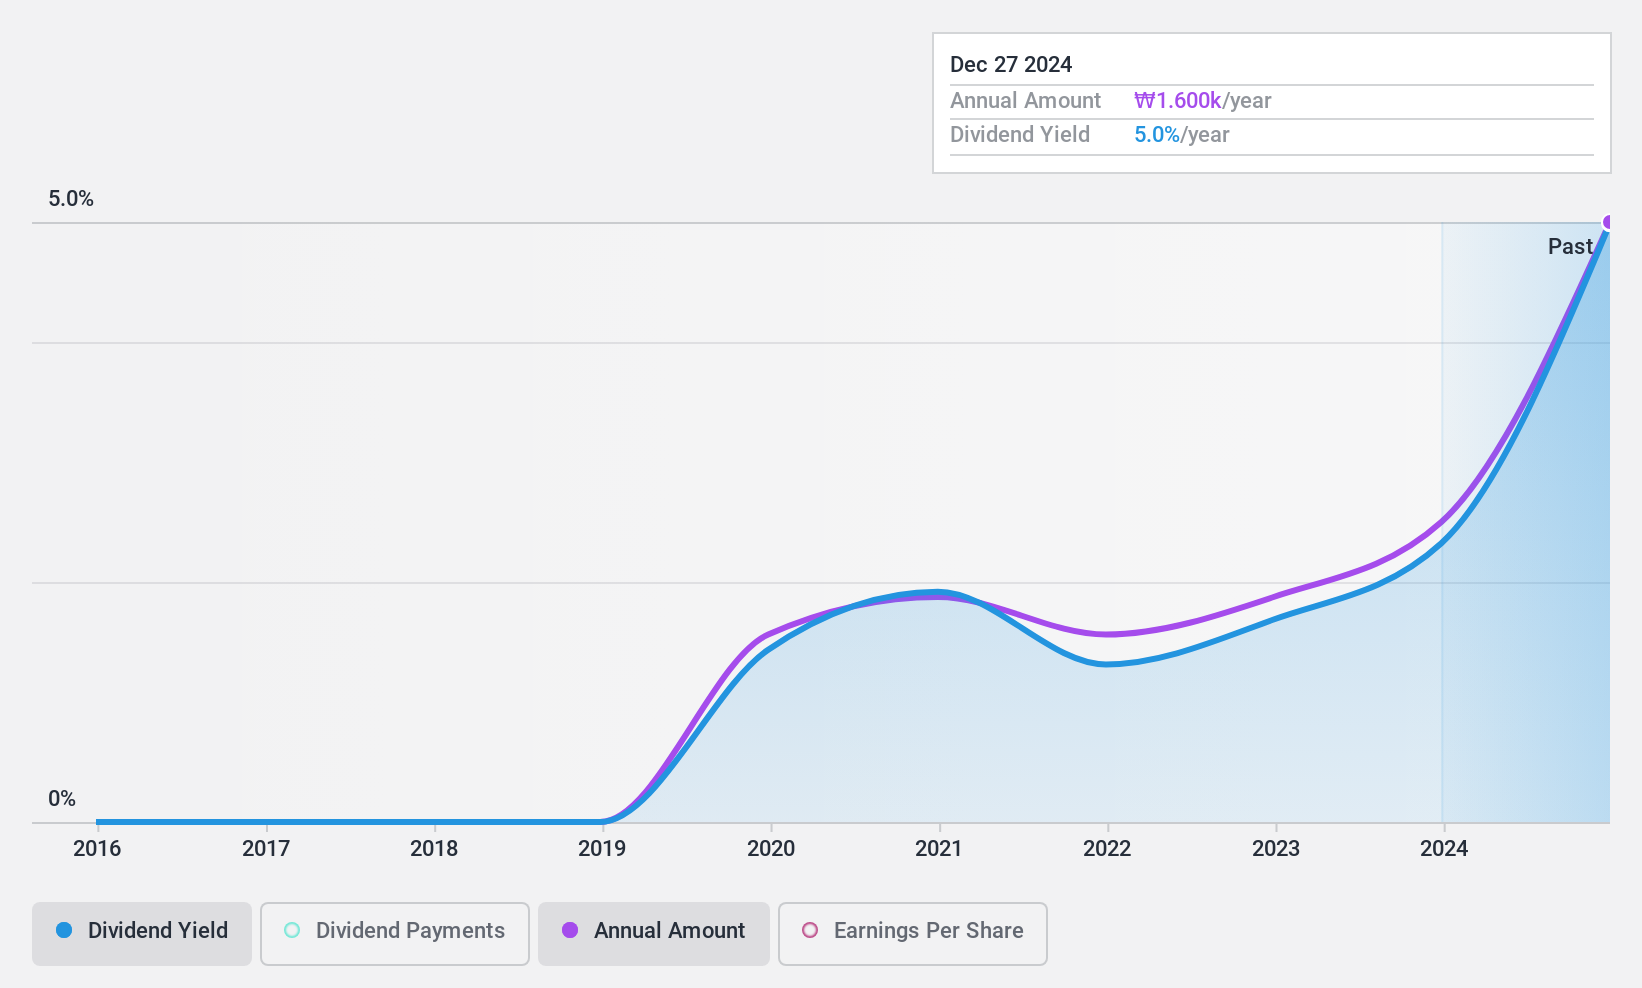Select the 2020 x-axis label
Viewport: 1642px width, 988px height.
point(771,849)
